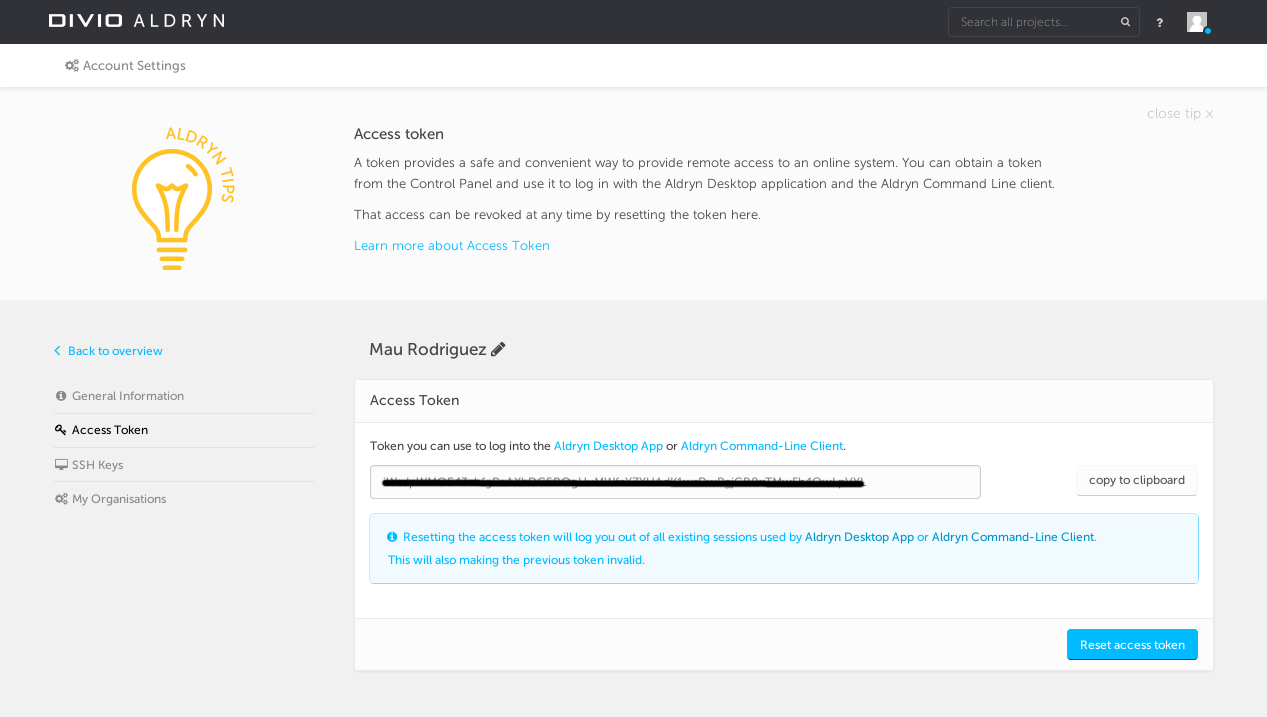Click the "Access token" tip heading
This screenshot has width=1267, height=717.
point(399,134)
